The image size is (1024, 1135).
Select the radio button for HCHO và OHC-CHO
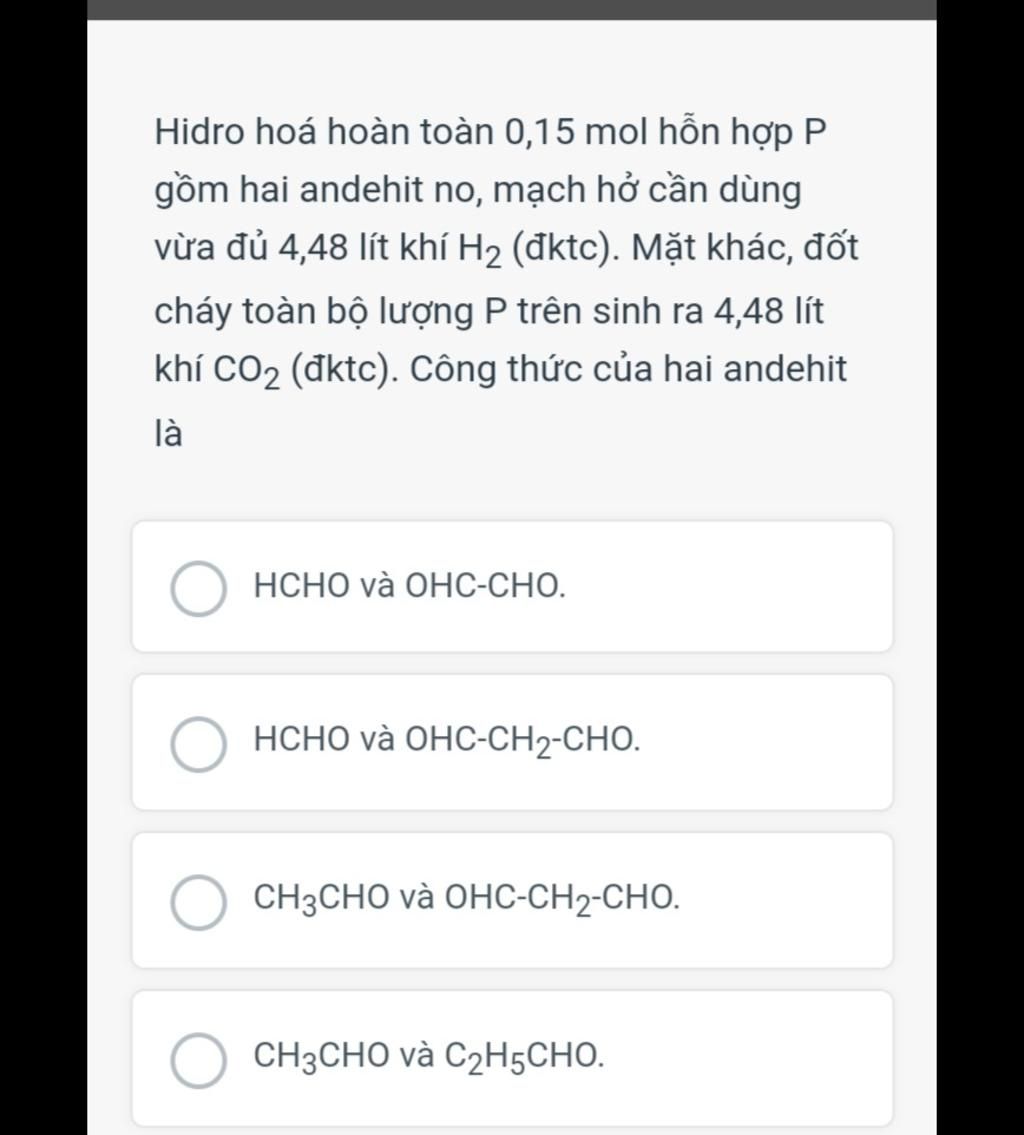(x=198, y=588)
